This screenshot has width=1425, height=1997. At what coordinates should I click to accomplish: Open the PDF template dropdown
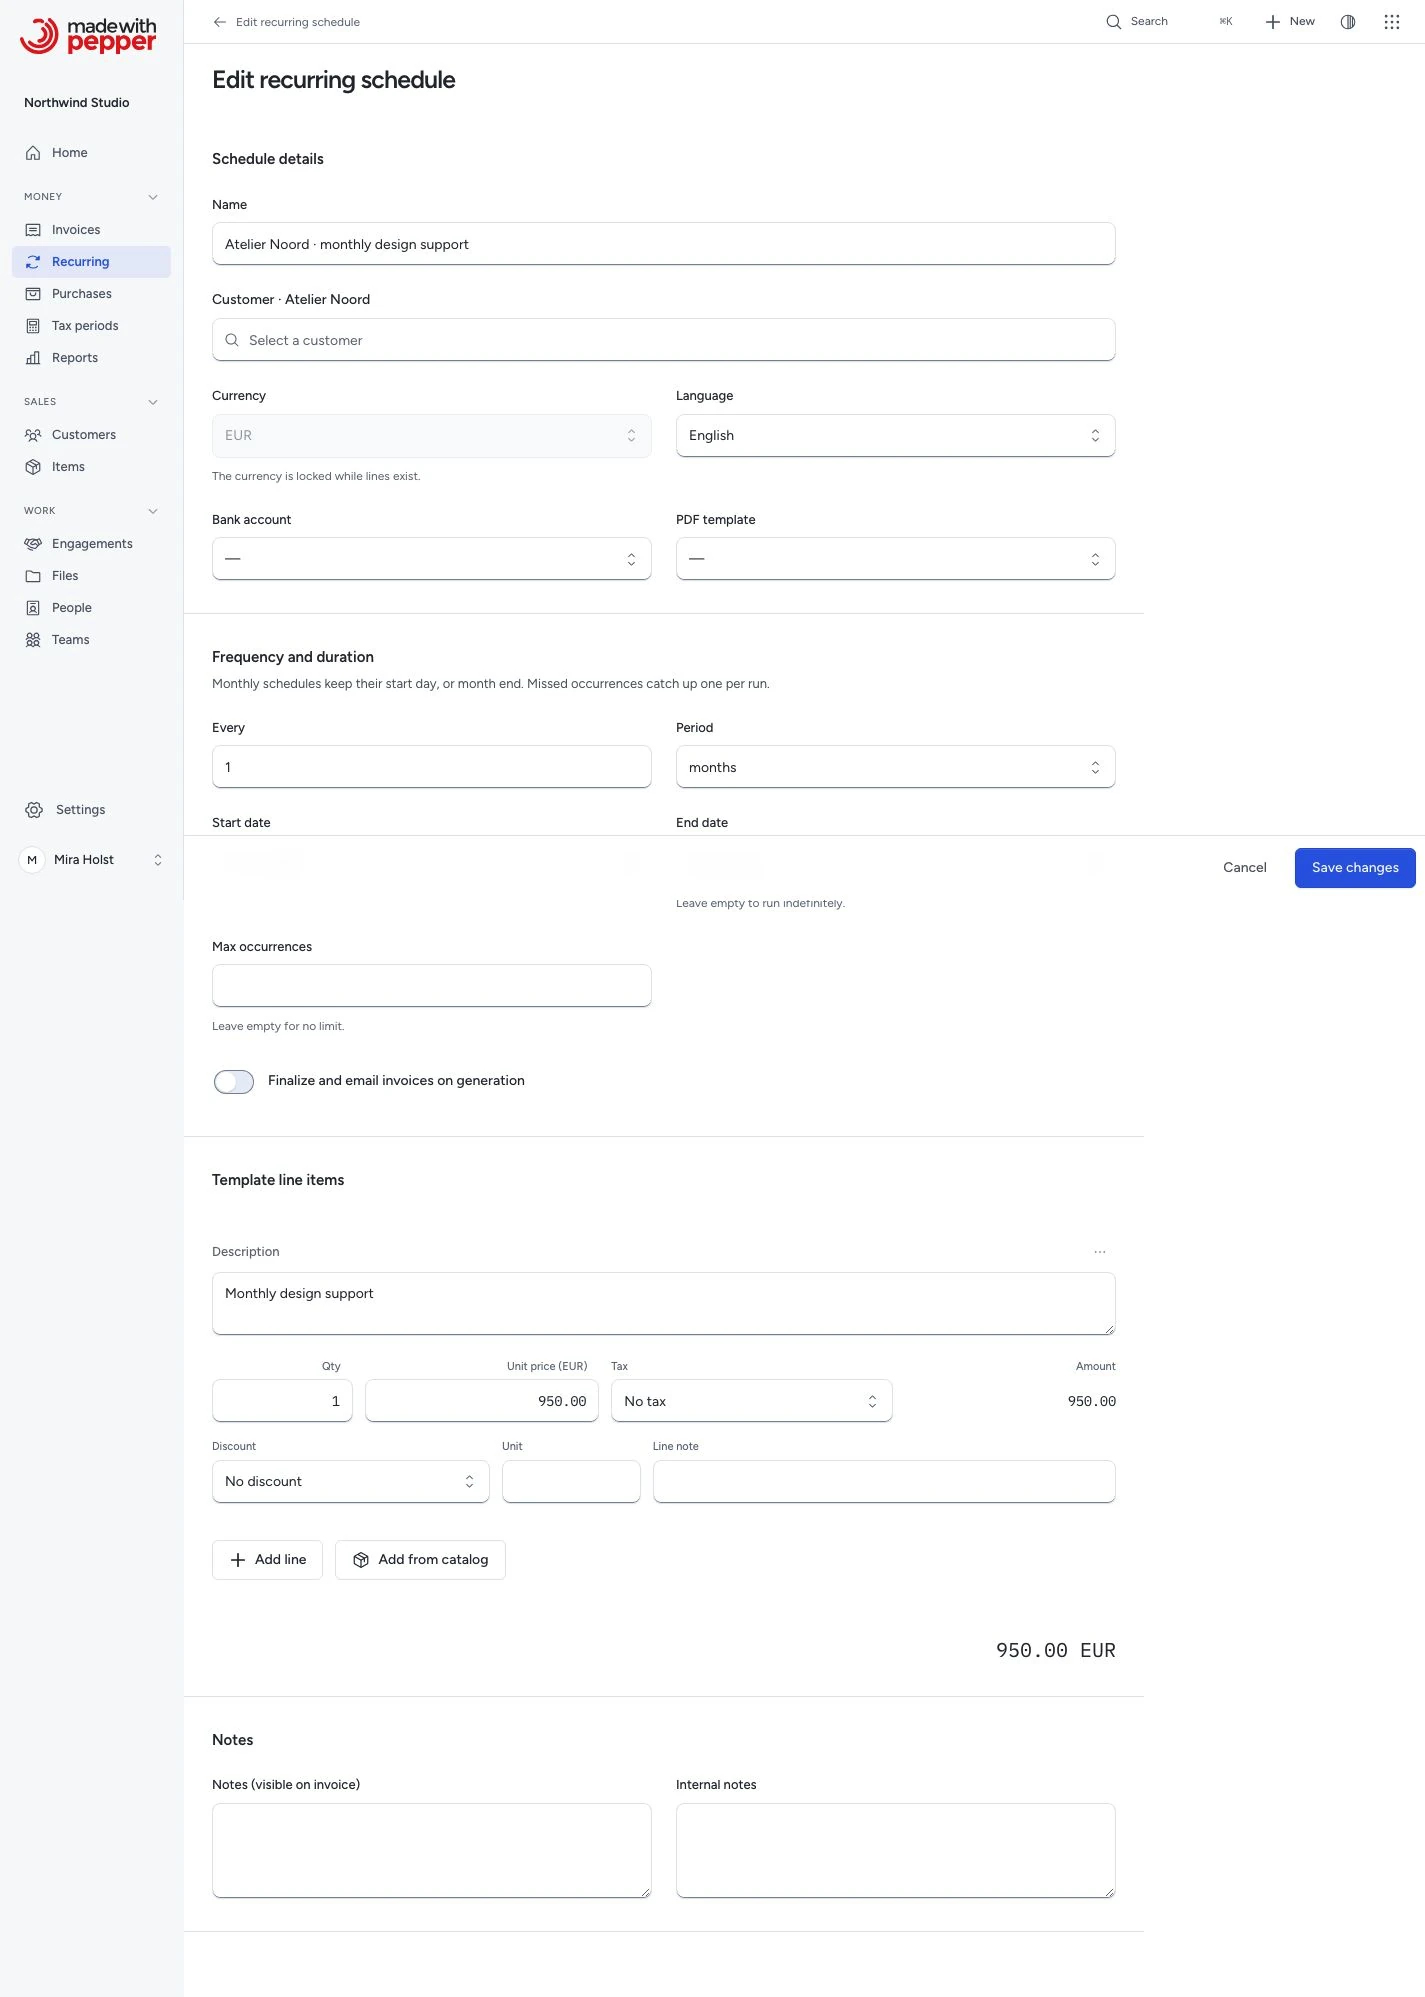point(895,559)
